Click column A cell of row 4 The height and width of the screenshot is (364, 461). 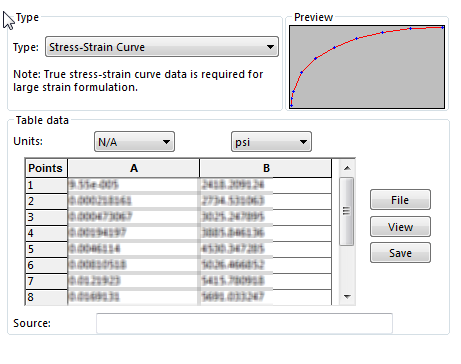point(134,233)
